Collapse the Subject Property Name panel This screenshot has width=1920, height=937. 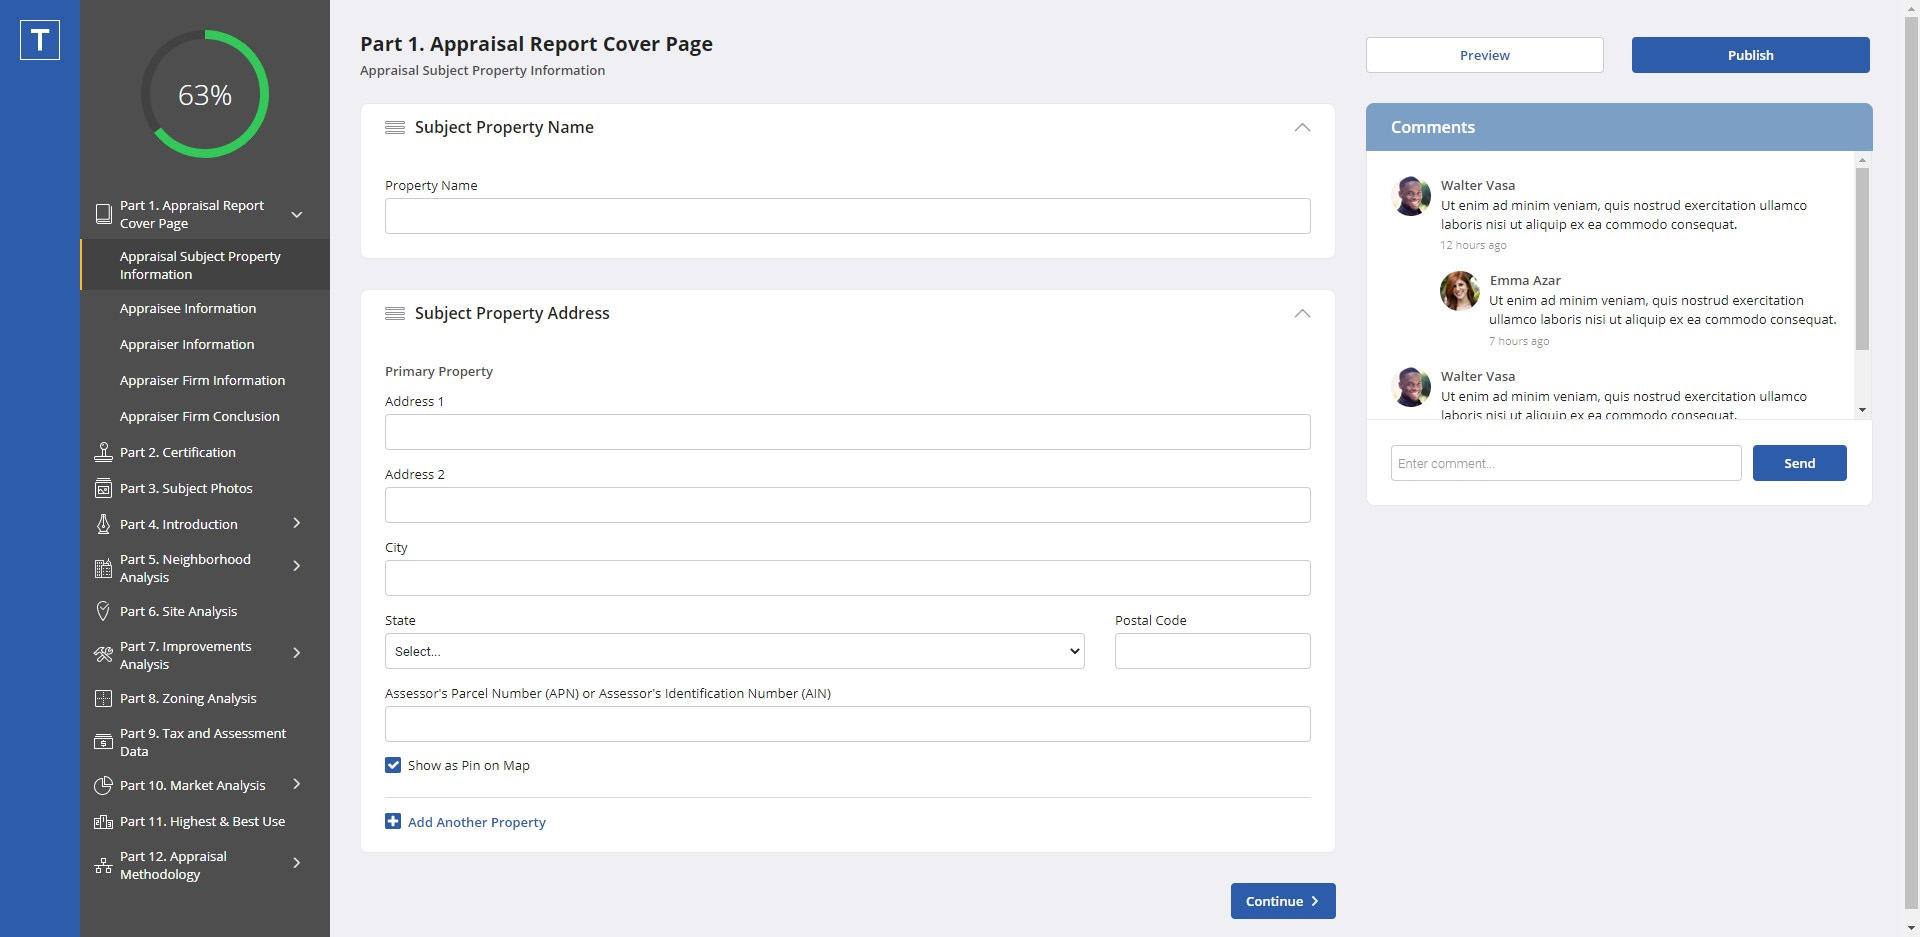coord(1302,128)
